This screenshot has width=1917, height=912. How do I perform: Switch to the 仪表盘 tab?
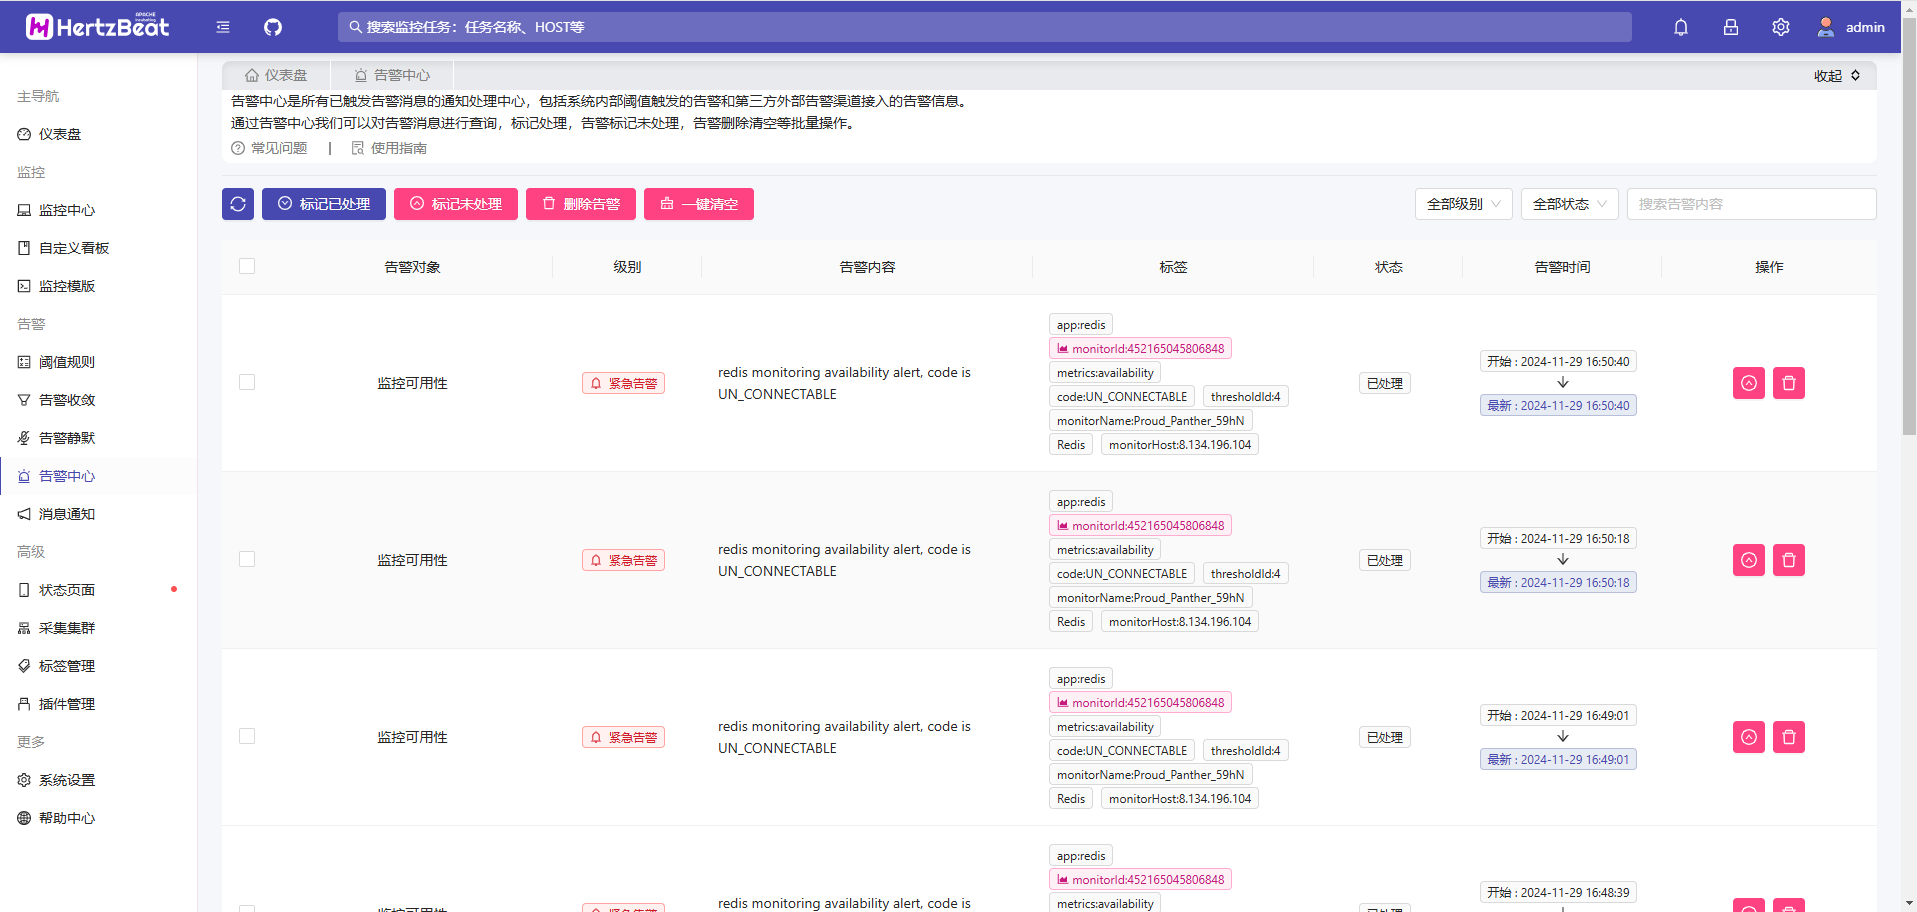(276, 75)
